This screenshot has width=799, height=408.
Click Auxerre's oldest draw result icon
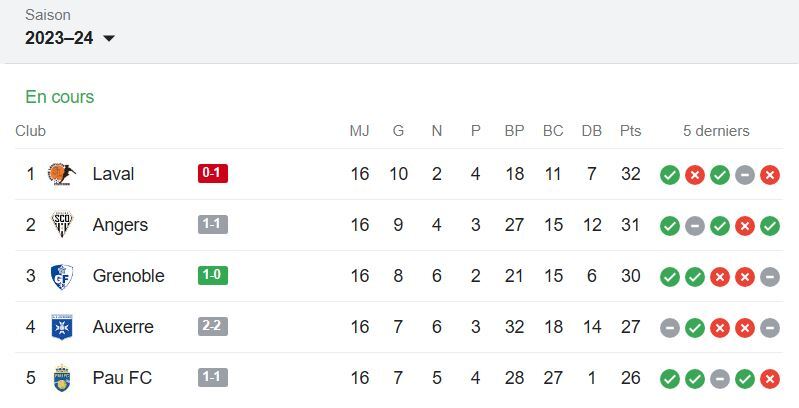pyautogui.click(x=669, y=328)
